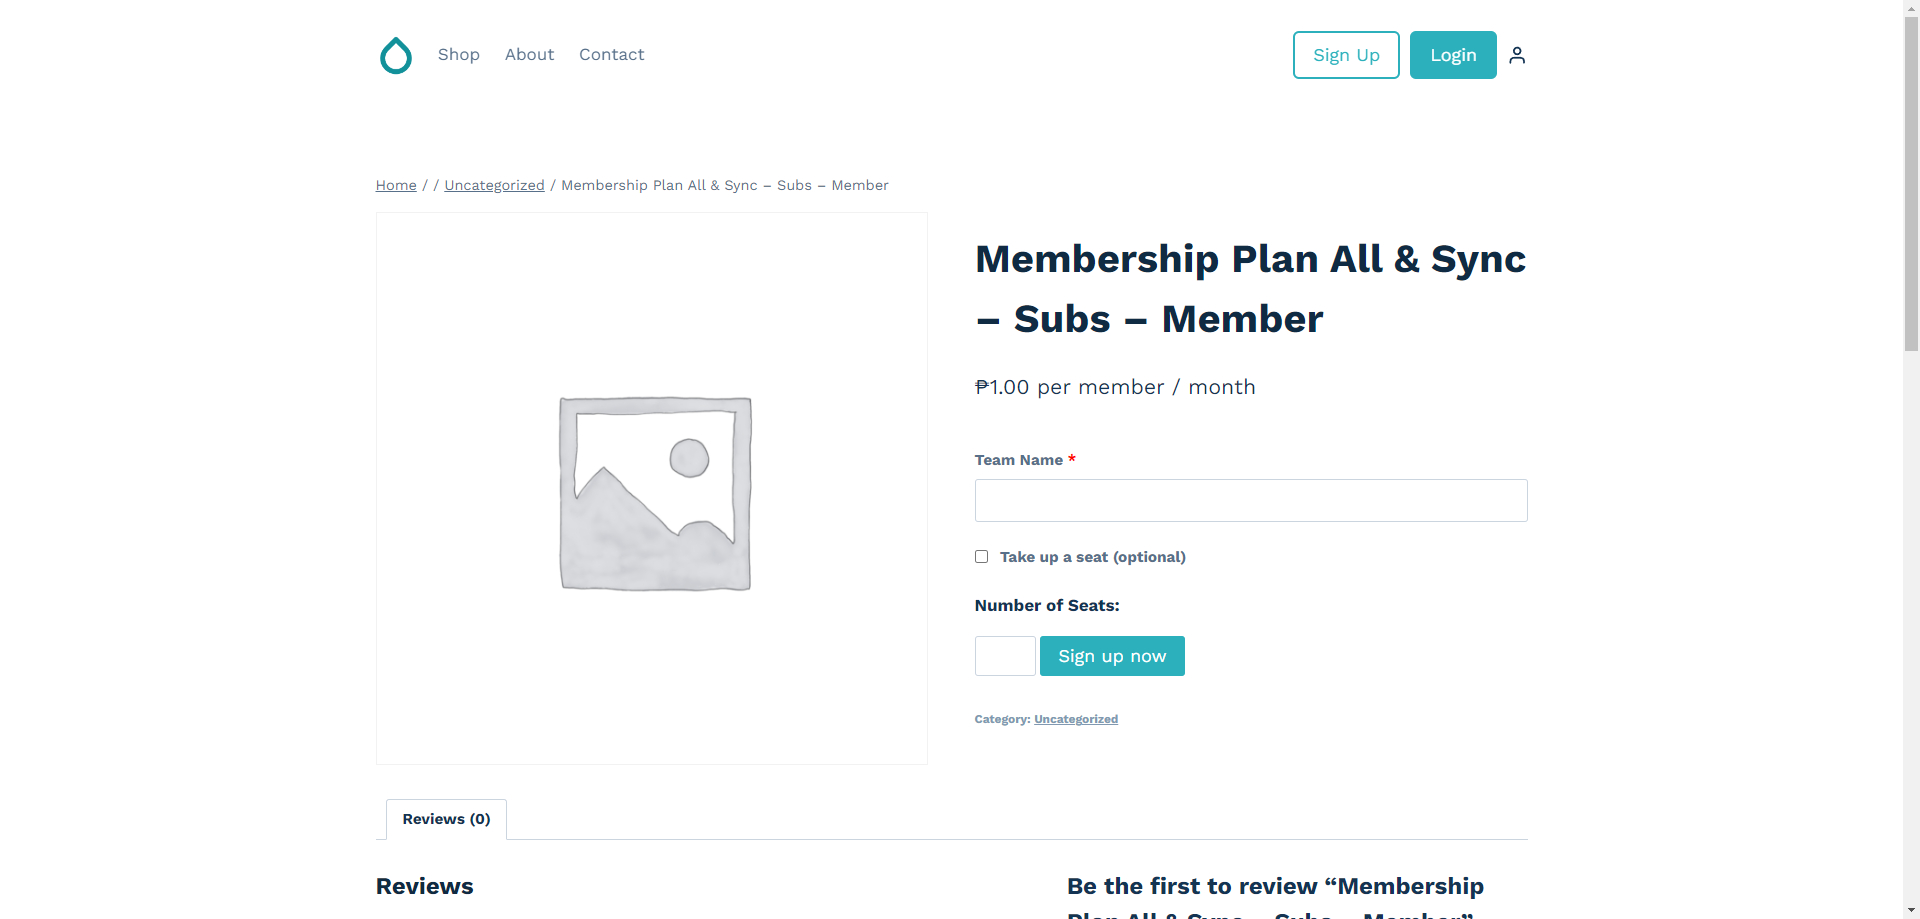Click the page vertical scrollbar thumb
The image size is (1920, 919).
point(1911,180)
